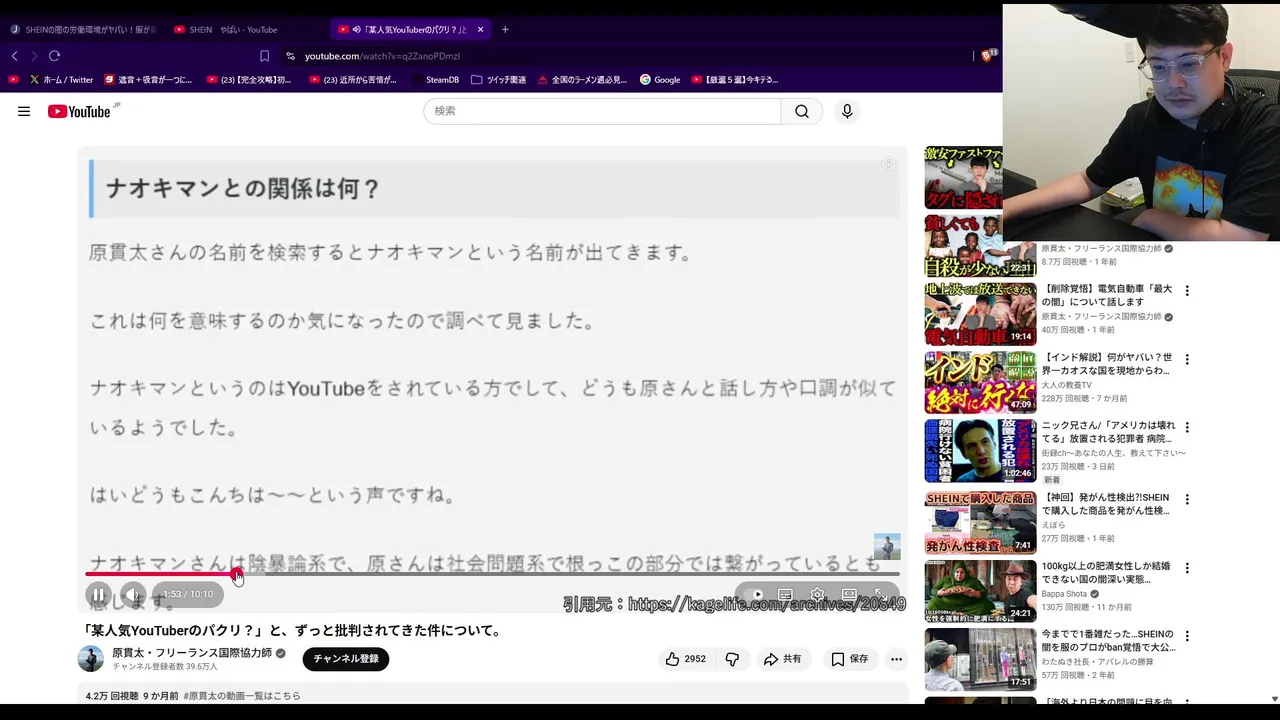
Task: Focus the YouTube 検索 search field
Action: point(602,111)
